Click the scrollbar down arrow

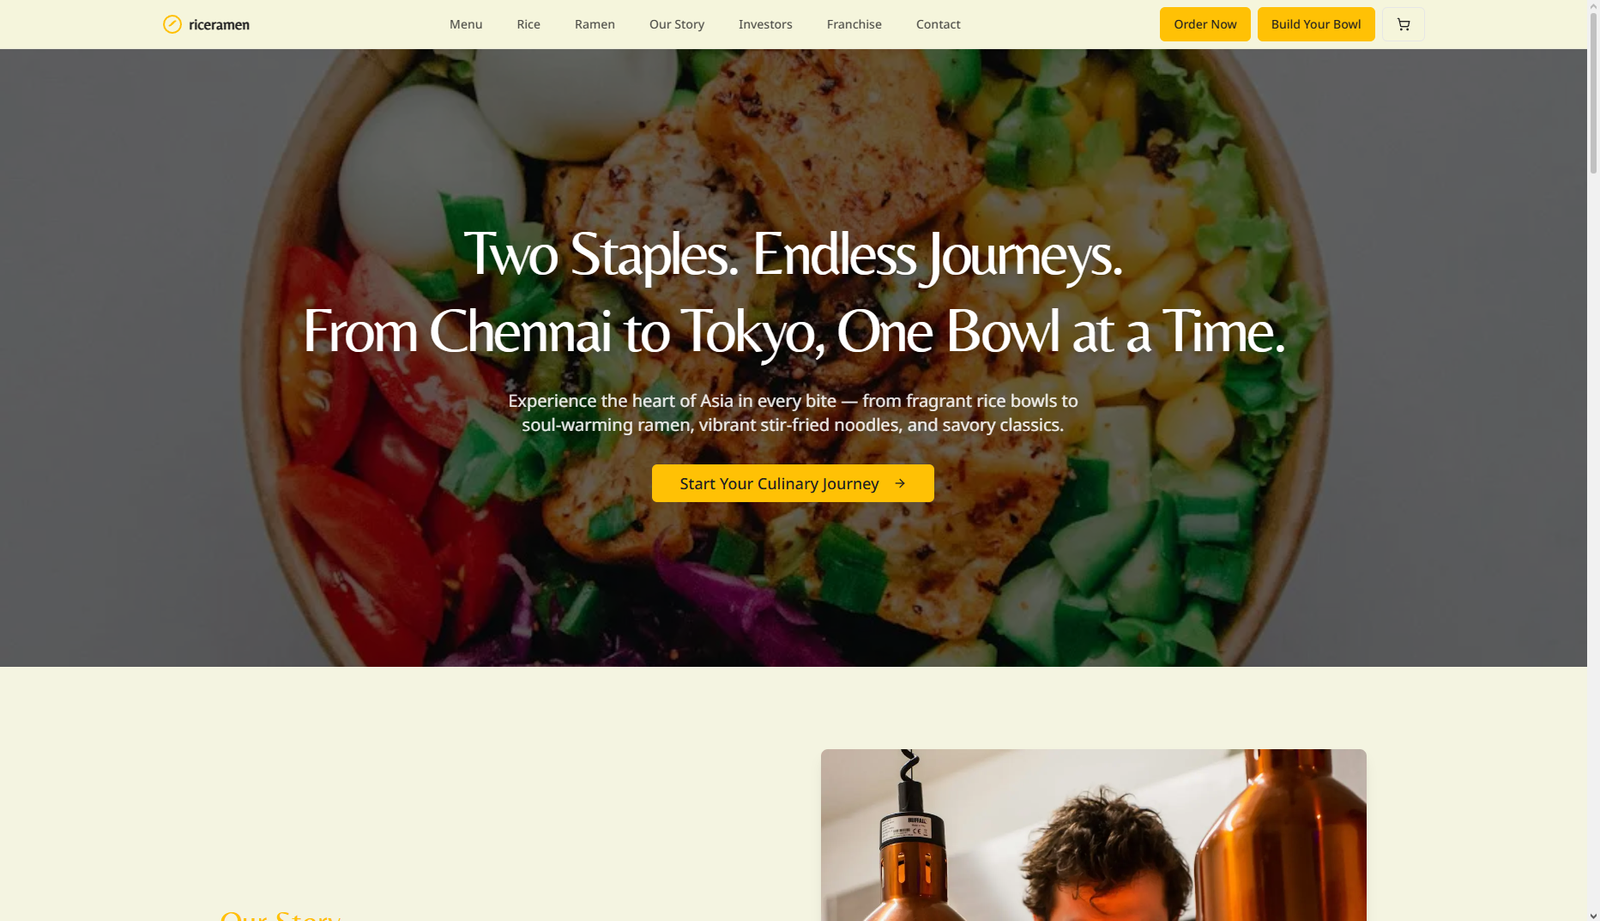(x=1593, y=914)
